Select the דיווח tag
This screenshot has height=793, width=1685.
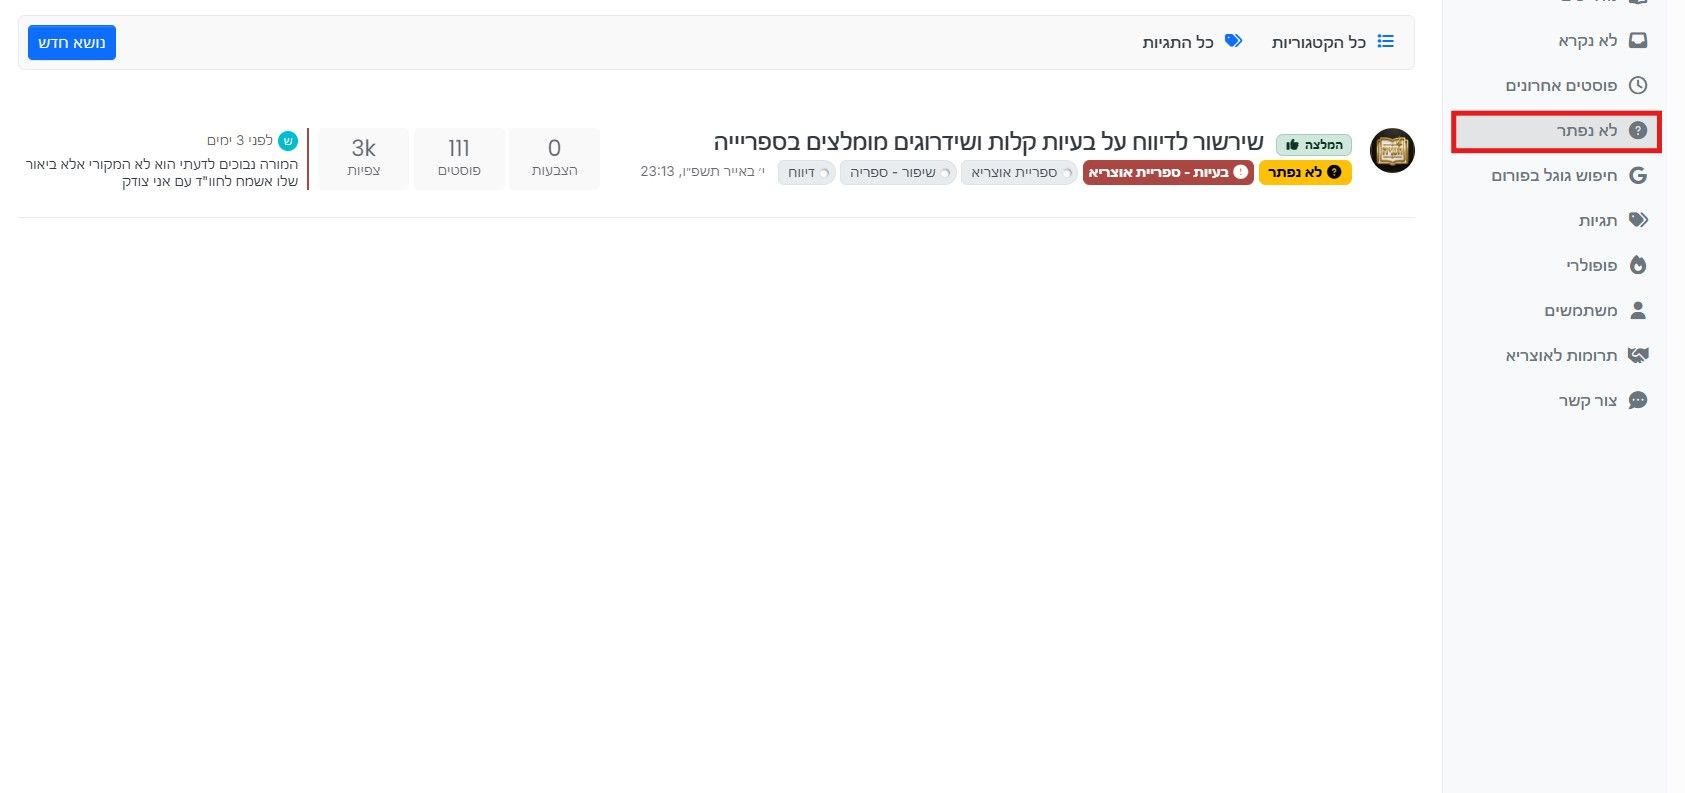806,173
